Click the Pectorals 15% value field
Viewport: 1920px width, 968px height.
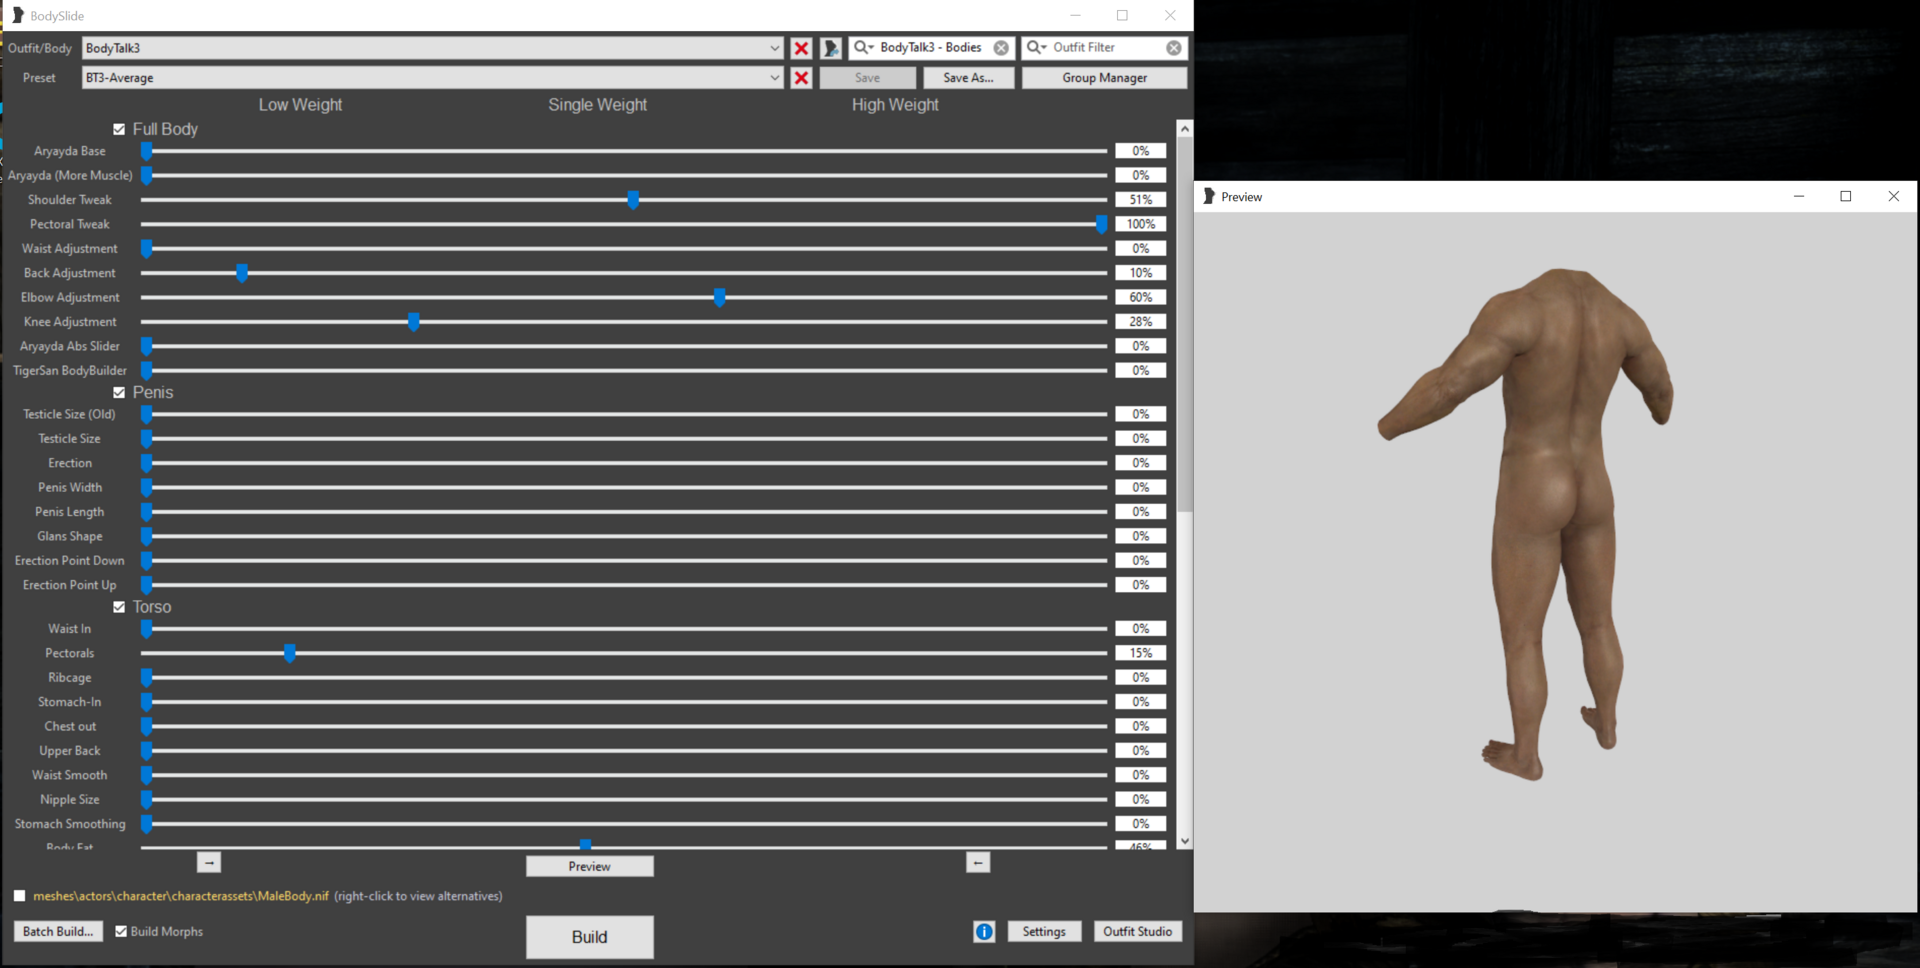tap(1140, 653)
